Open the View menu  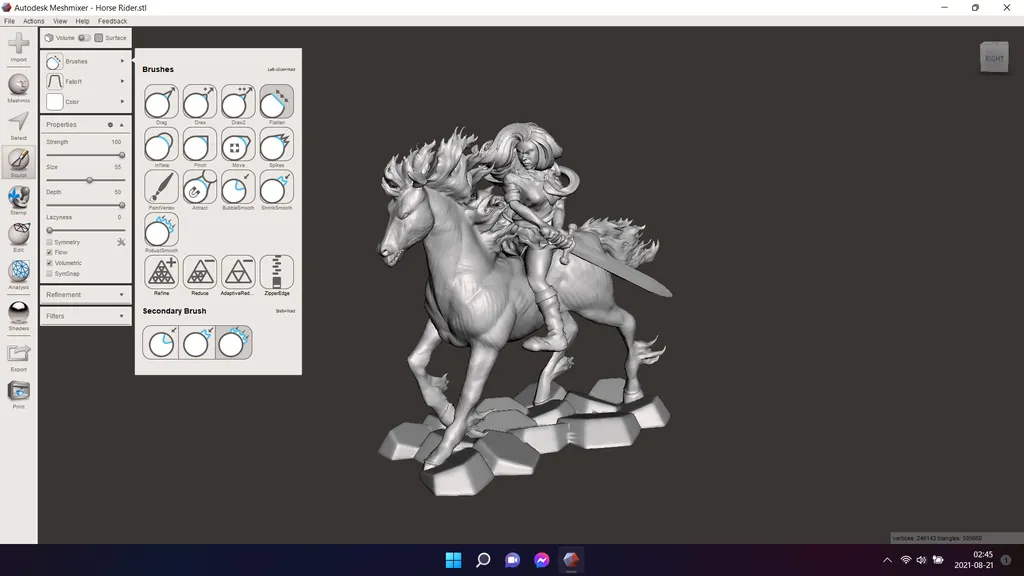pyautogui.click(x=60, y=21)
